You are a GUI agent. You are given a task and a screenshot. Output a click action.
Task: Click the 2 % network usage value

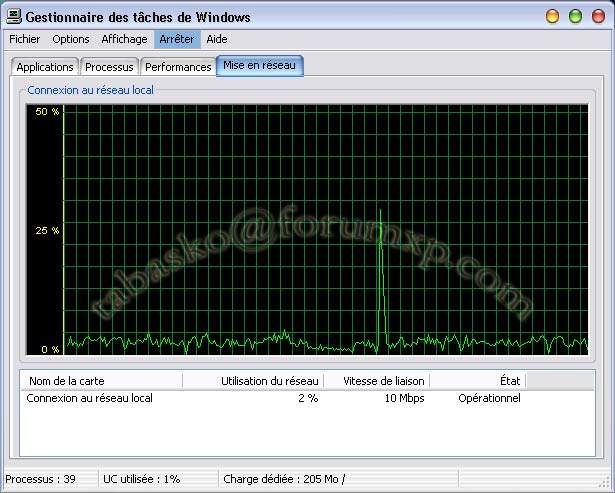coord(308,398)
